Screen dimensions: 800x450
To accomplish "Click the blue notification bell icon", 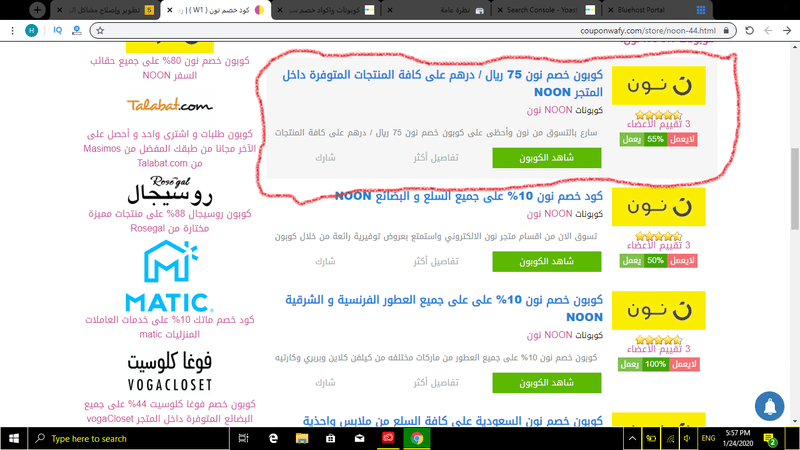I will pos(769,406).
